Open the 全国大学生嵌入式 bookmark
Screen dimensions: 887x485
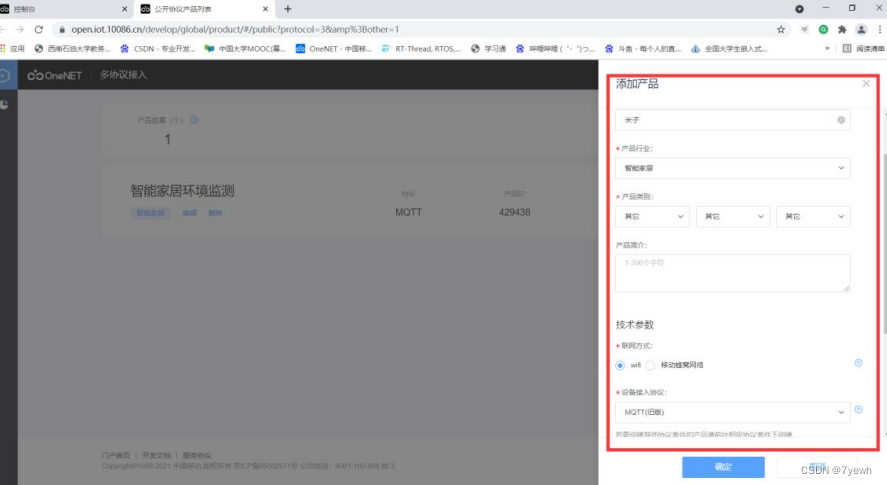coord(729,49)
